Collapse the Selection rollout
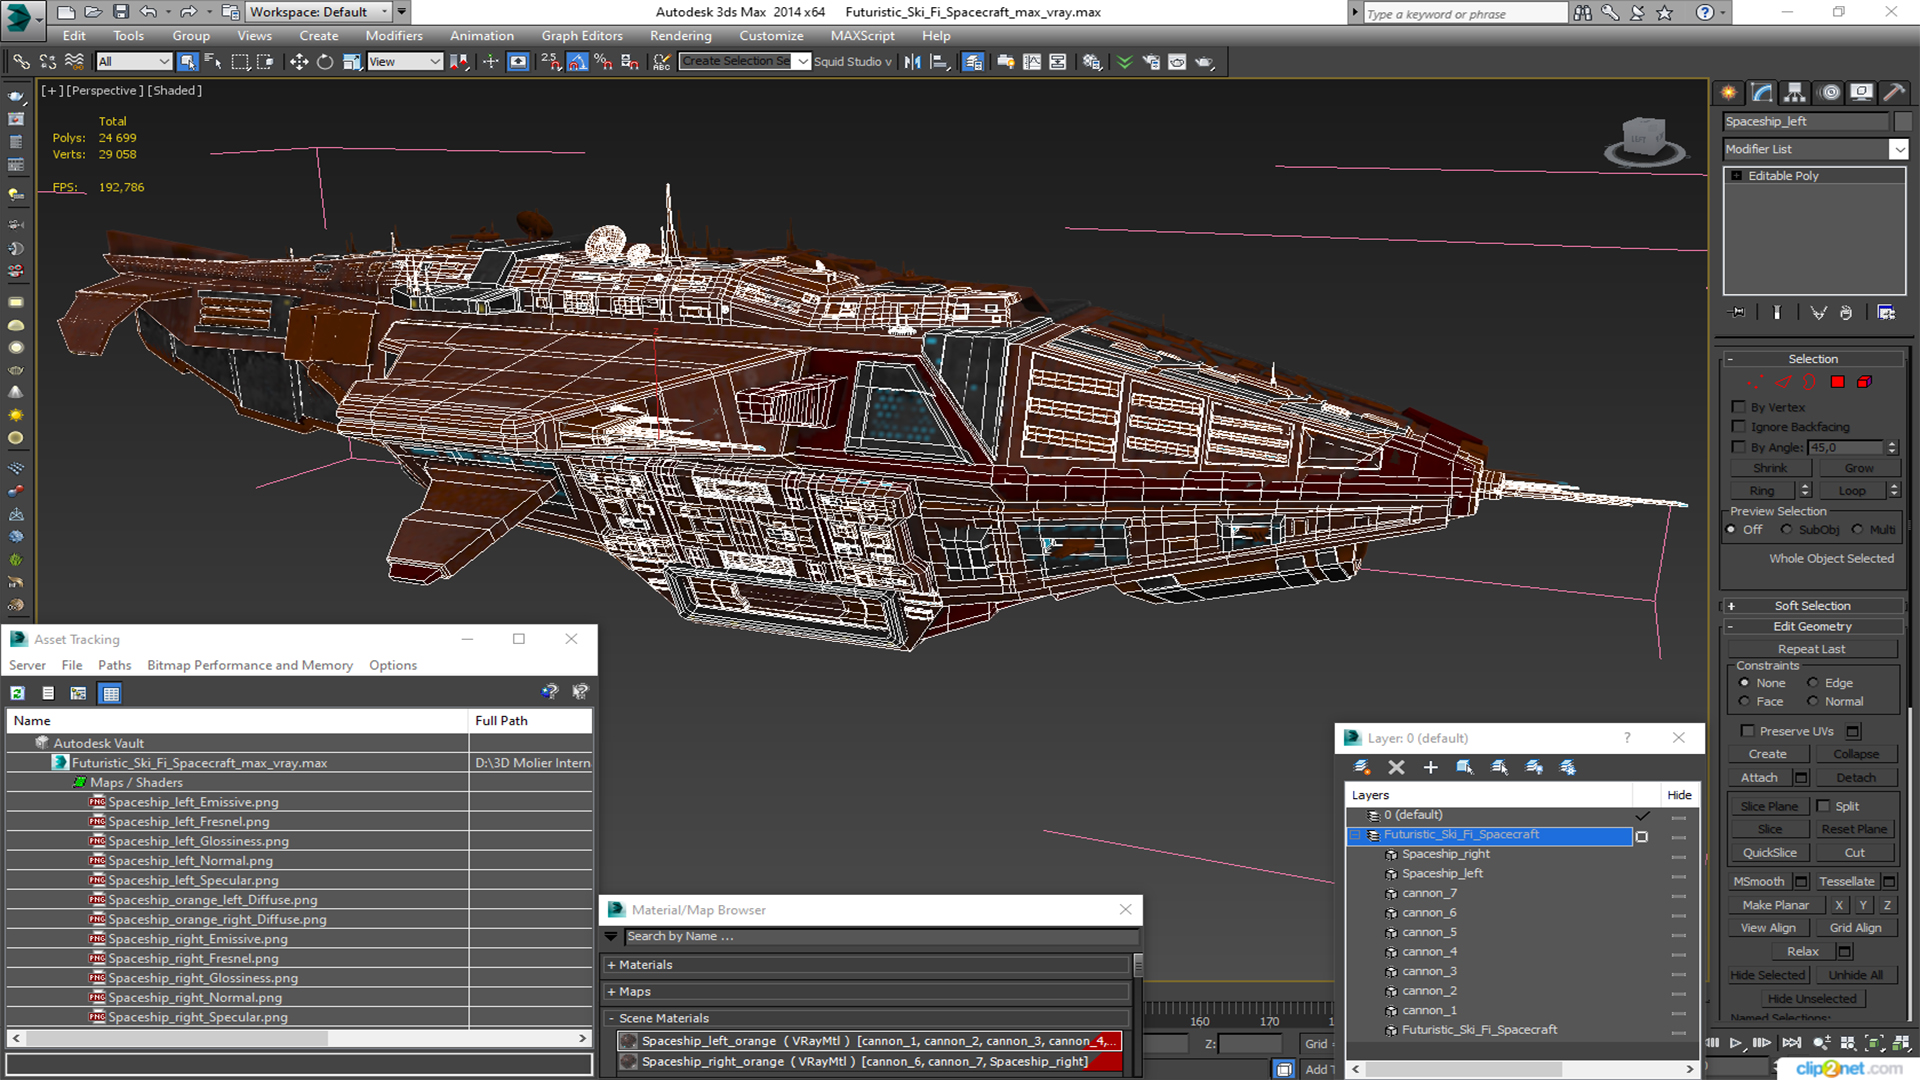Viewport: 1920px width, 1080px height. tap(1811, 359)
